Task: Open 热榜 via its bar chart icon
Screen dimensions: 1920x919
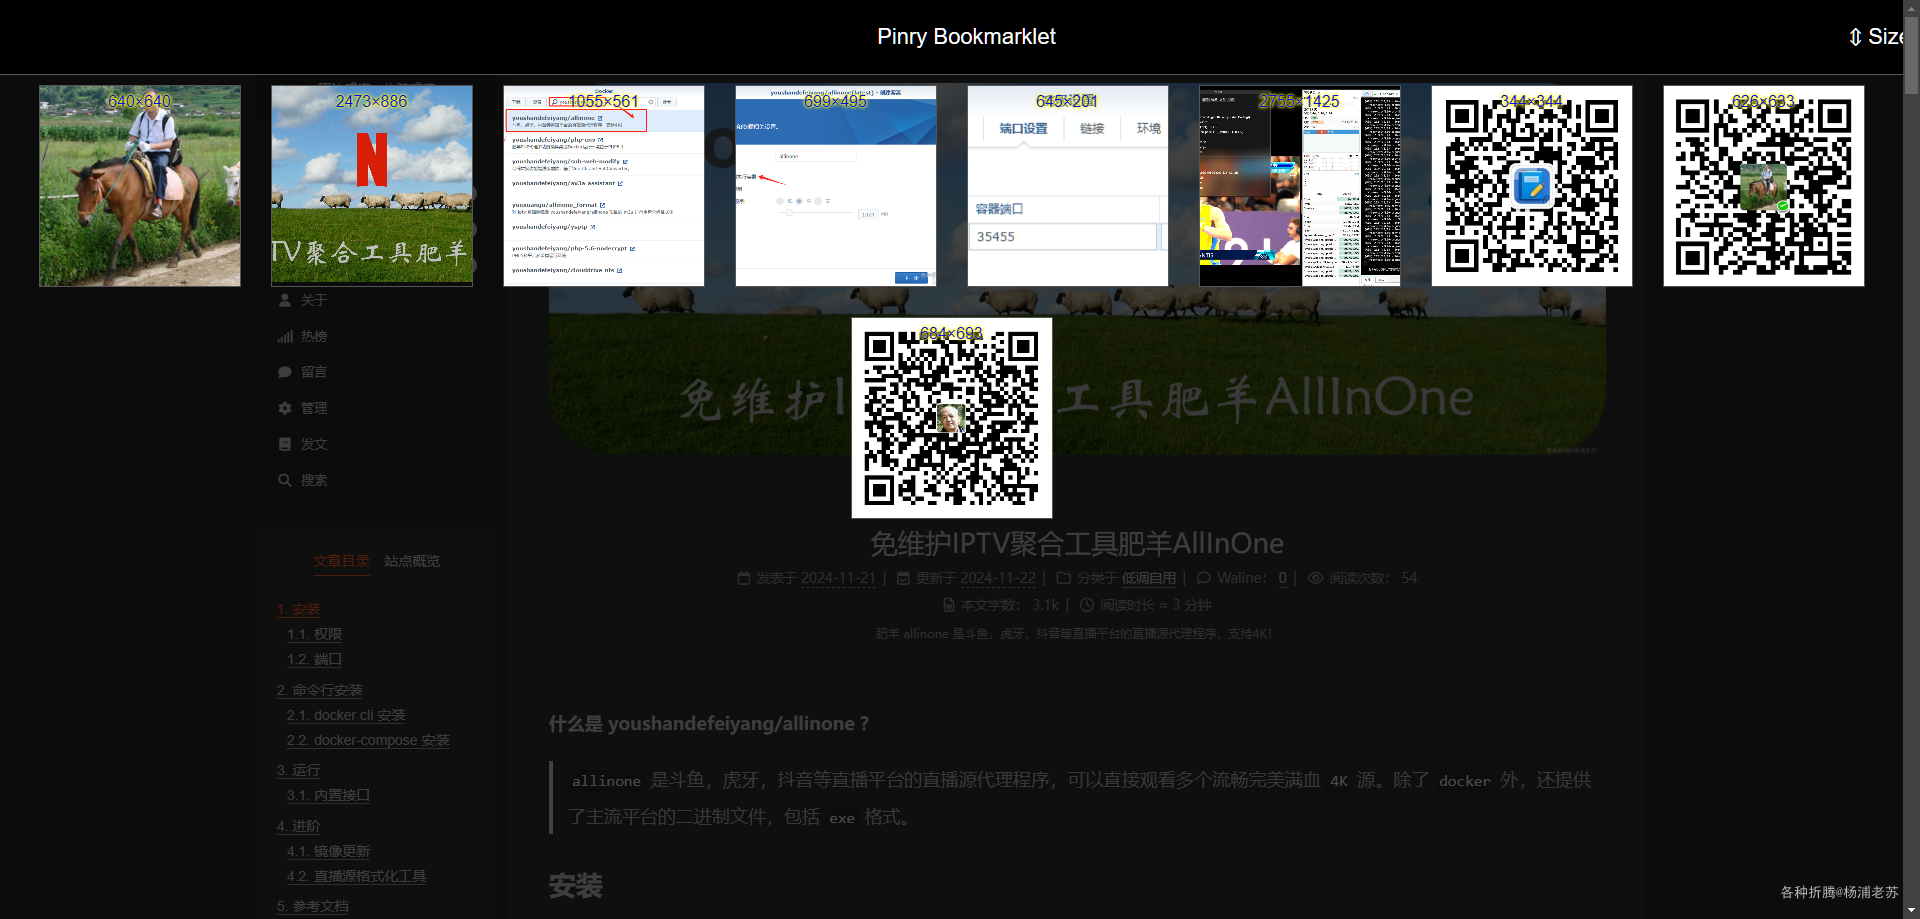Action: 285,336
